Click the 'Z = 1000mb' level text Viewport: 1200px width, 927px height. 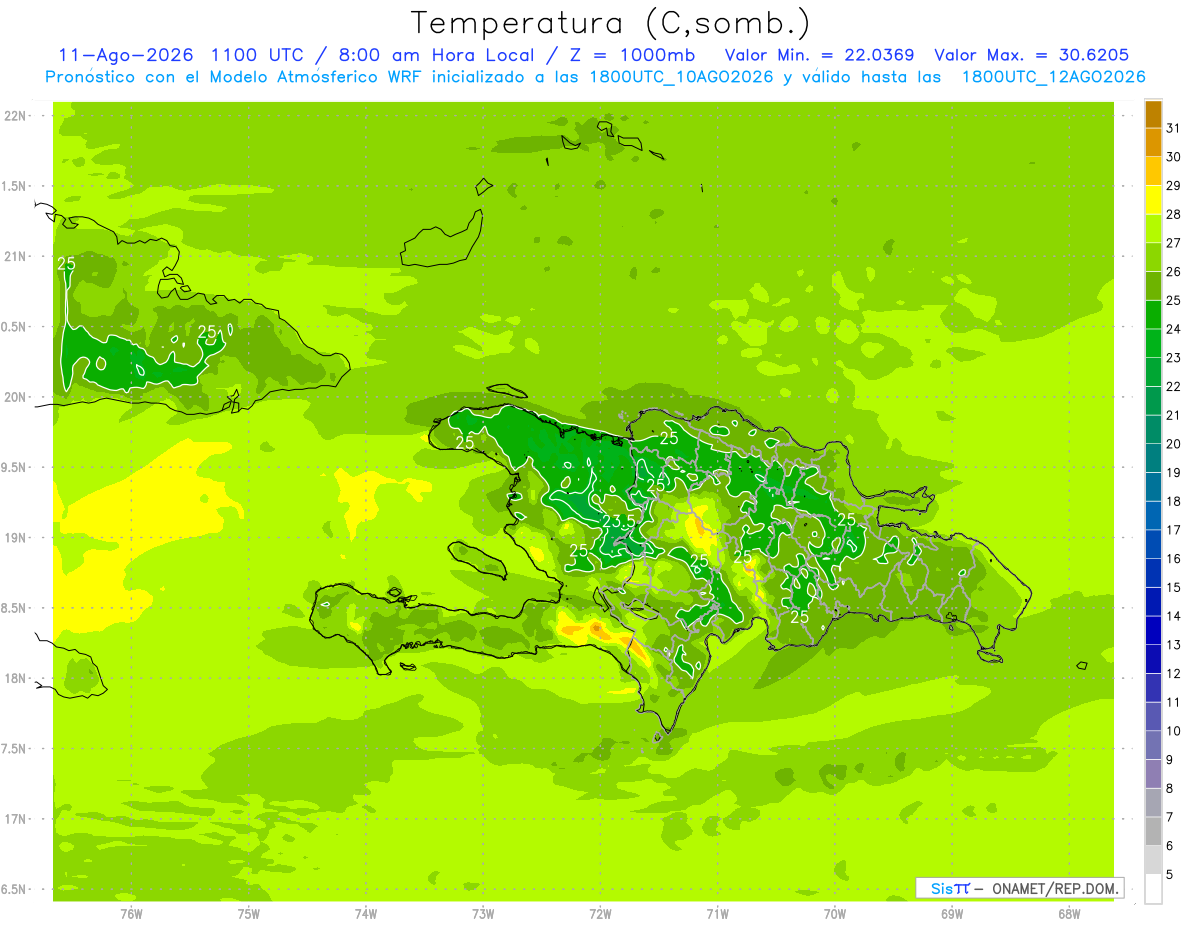[x=634, y=55]
